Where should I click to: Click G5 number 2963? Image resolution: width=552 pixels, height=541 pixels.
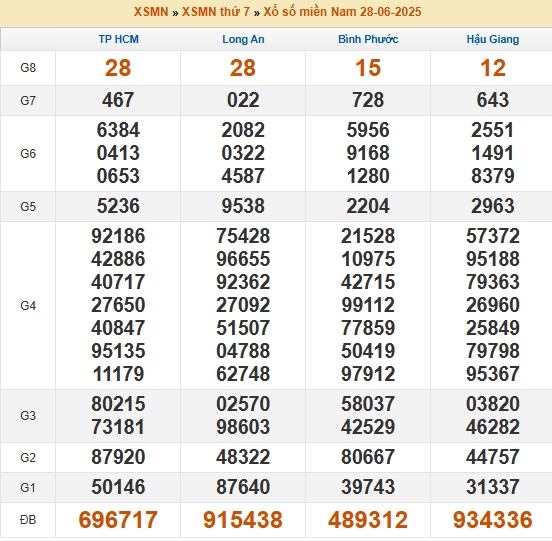[x=493, y=206]
